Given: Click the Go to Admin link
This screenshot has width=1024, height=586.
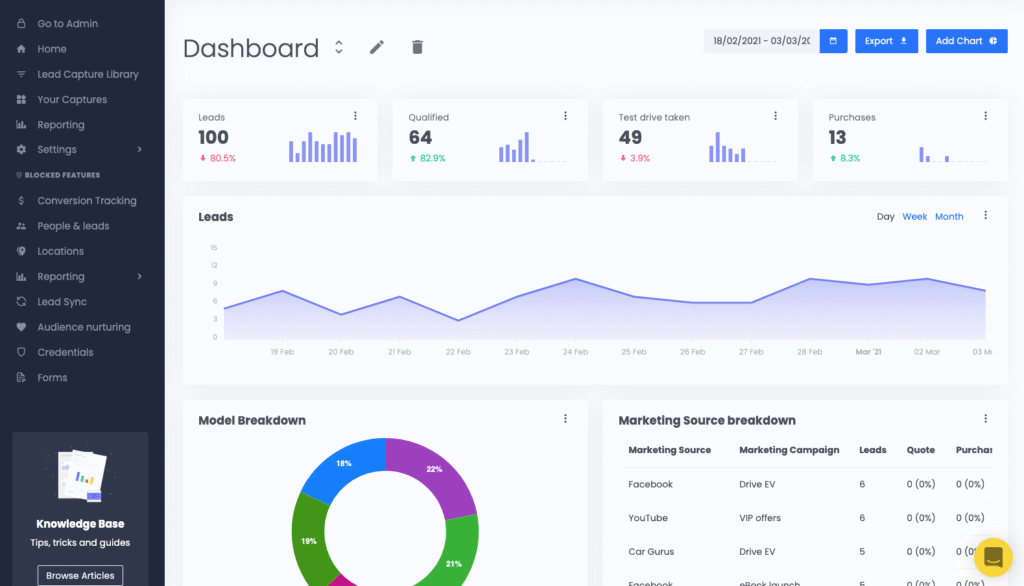Looking at the screenshot, I should [x=67, y=24].
